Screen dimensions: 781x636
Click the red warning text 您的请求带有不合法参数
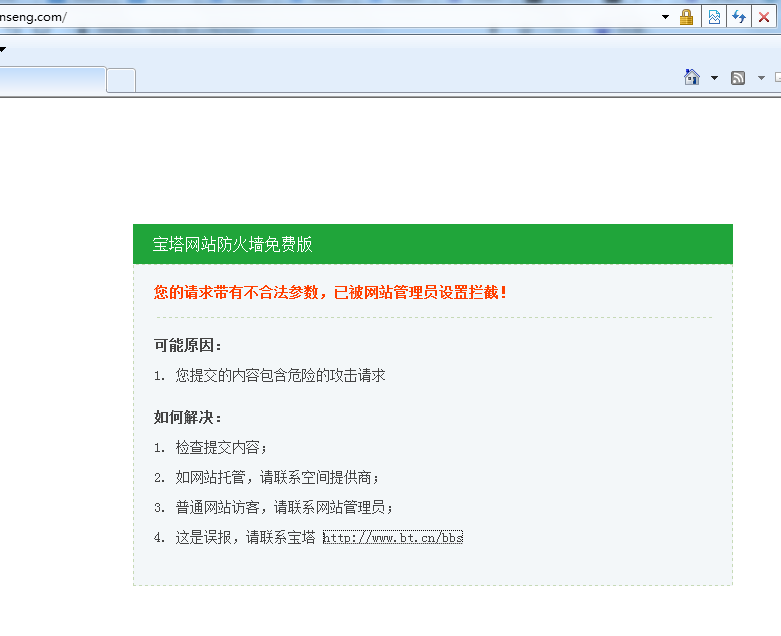pos(236,292)
